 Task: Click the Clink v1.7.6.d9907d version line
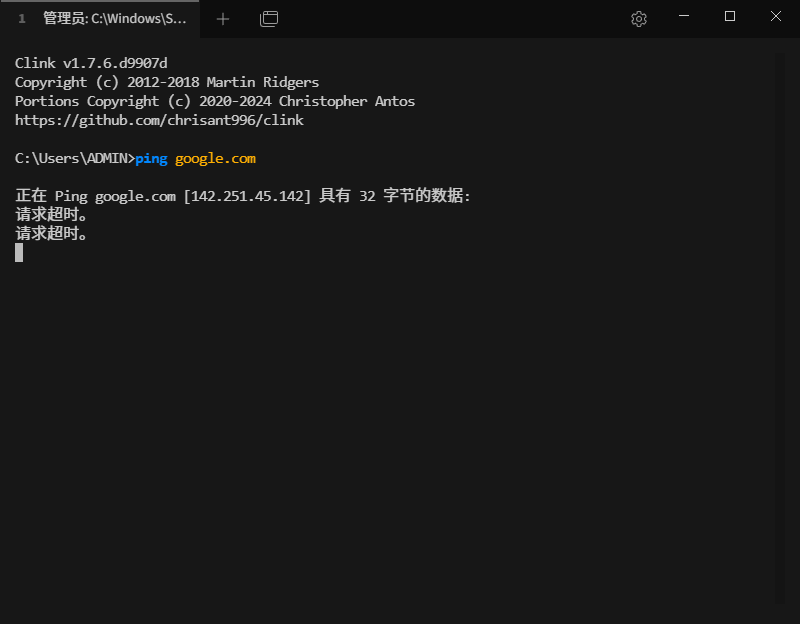coord(91,63)
